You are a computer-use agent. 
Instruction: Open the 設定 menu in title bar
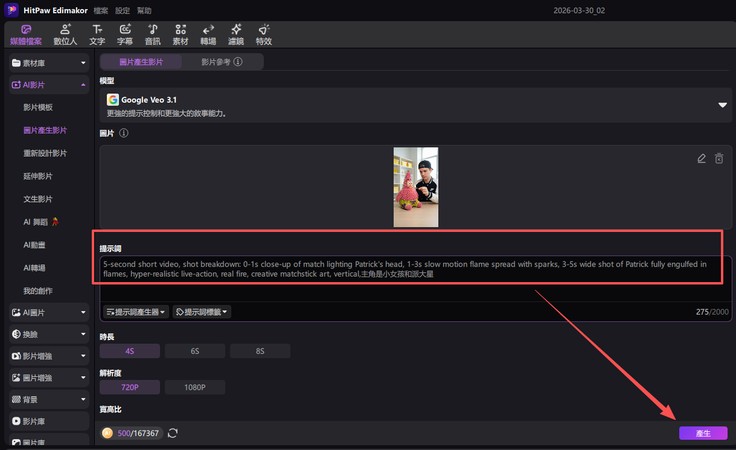point(122,10)
